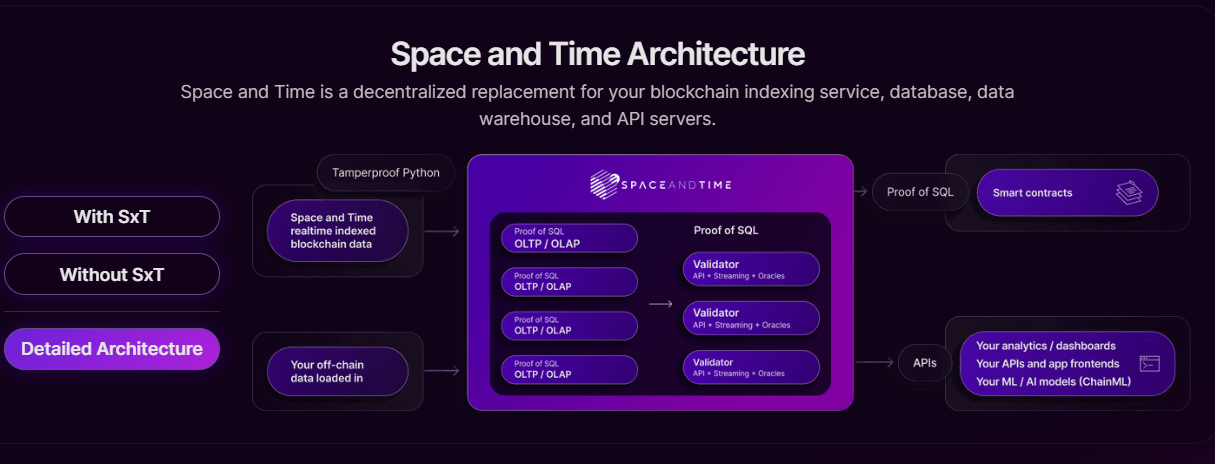Select the first Proof of SQL OLTP / OLAP node
The image size is (1215, 464).
pos(569,238)
